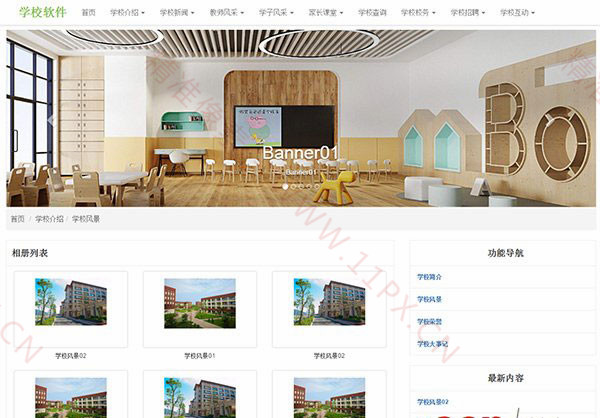600x418 pixels.
Task: Open the 学校查询 navigation item
Action: click(x=372, y=13)
